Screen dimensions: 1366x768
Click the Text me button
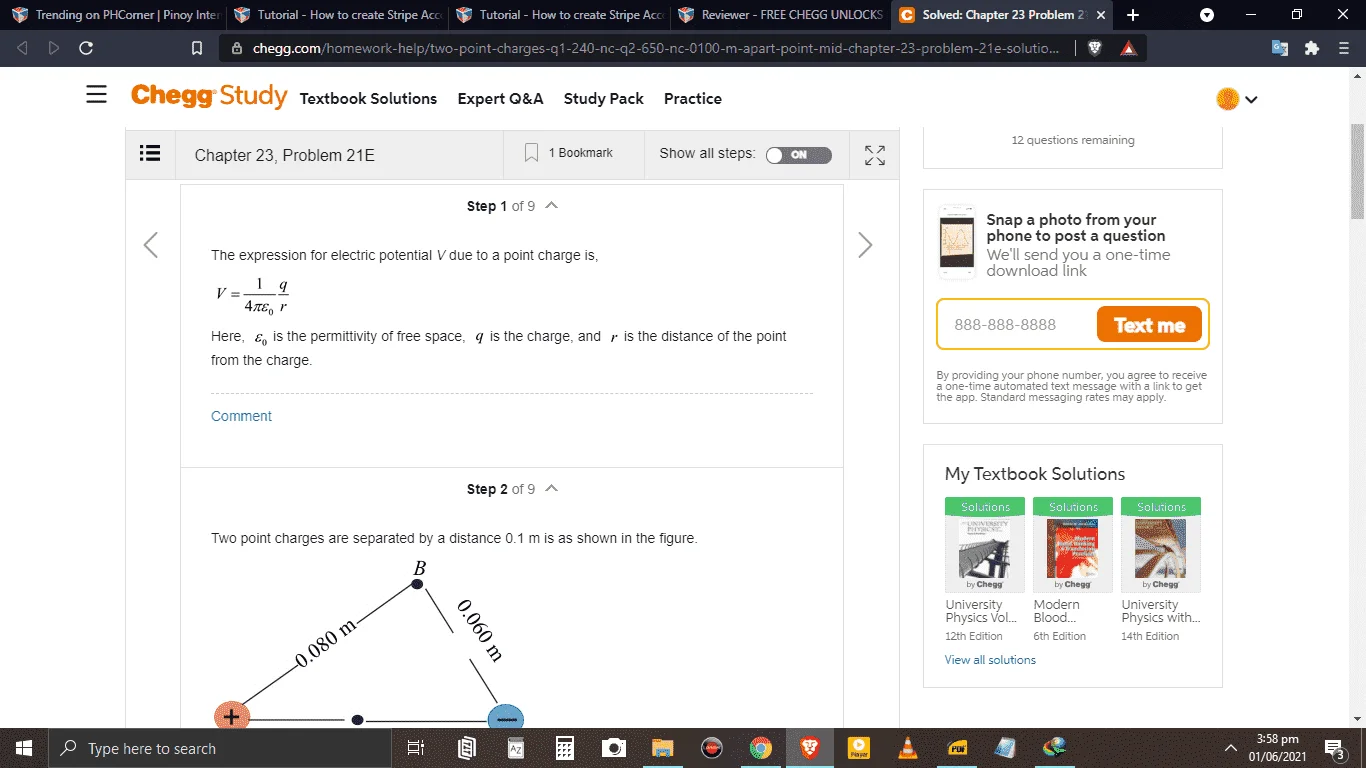coord(1149,324)
